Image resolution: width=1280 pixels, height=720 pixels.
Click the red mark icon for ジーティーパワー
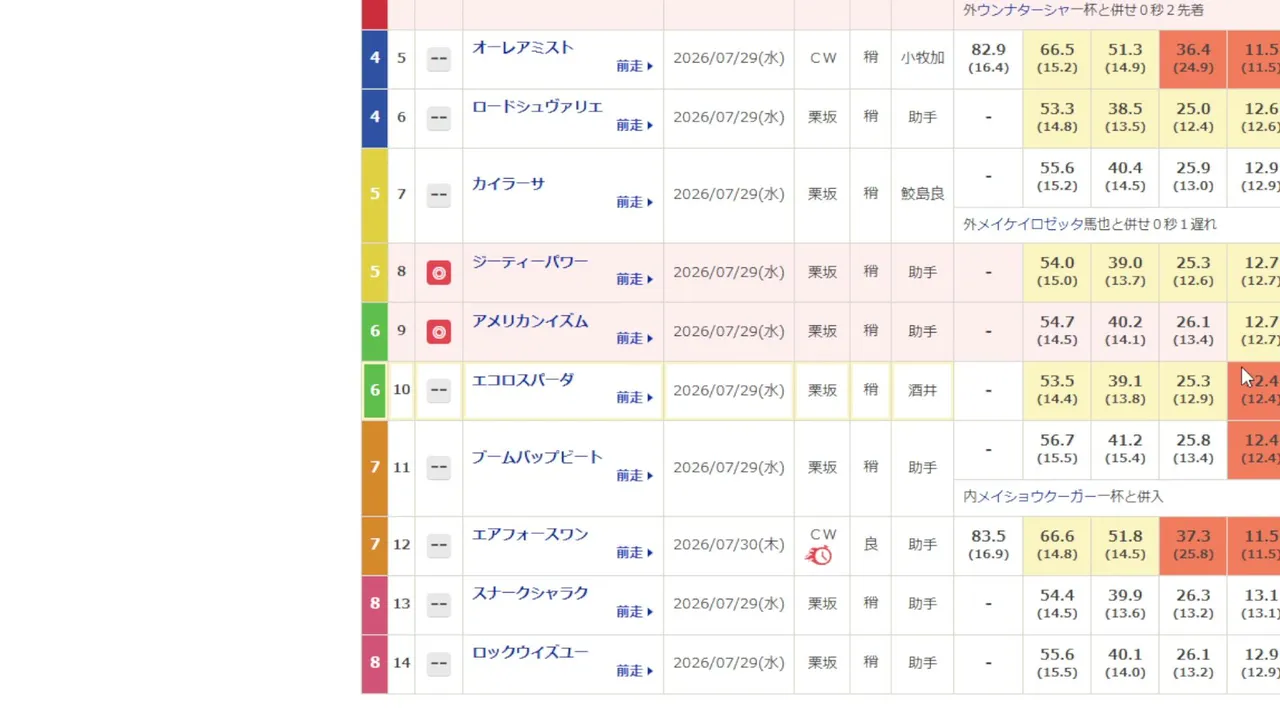(438, 272)
